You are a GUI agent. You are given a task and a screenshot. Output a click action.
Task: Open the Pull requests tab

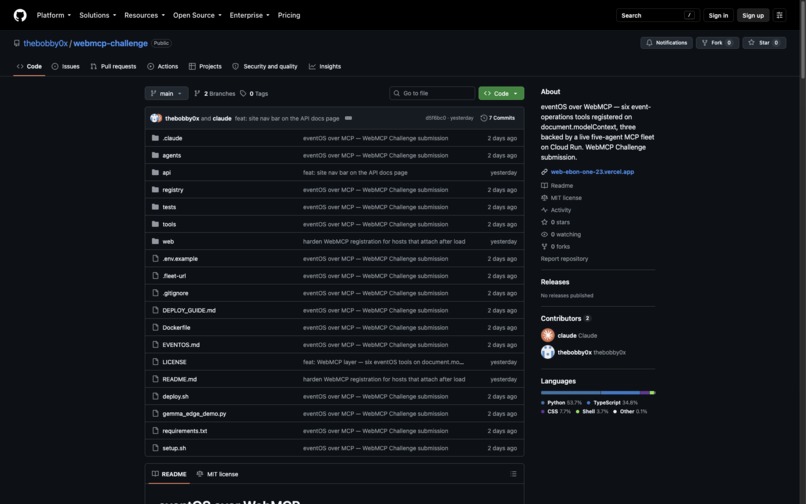113,66
